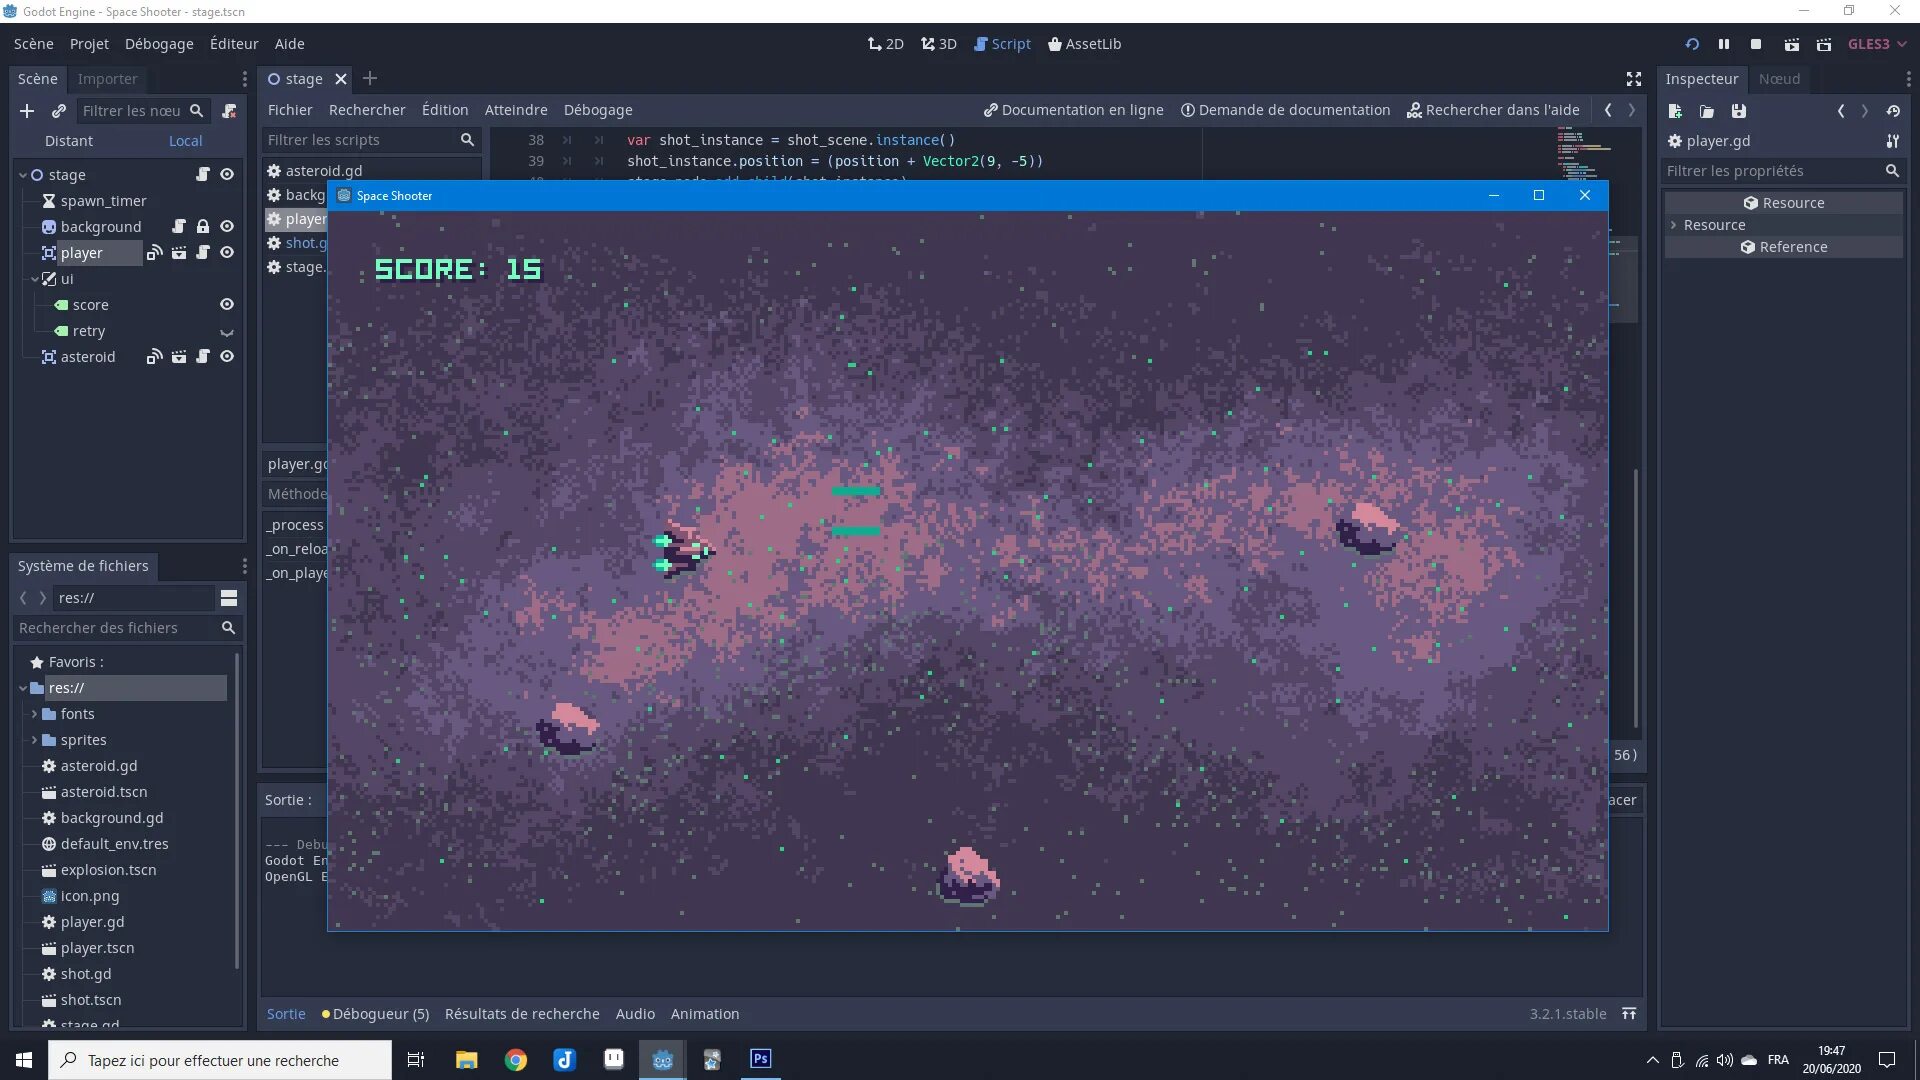Open the Scène menu
1920x1080 pixels.
tap(33, 44)
